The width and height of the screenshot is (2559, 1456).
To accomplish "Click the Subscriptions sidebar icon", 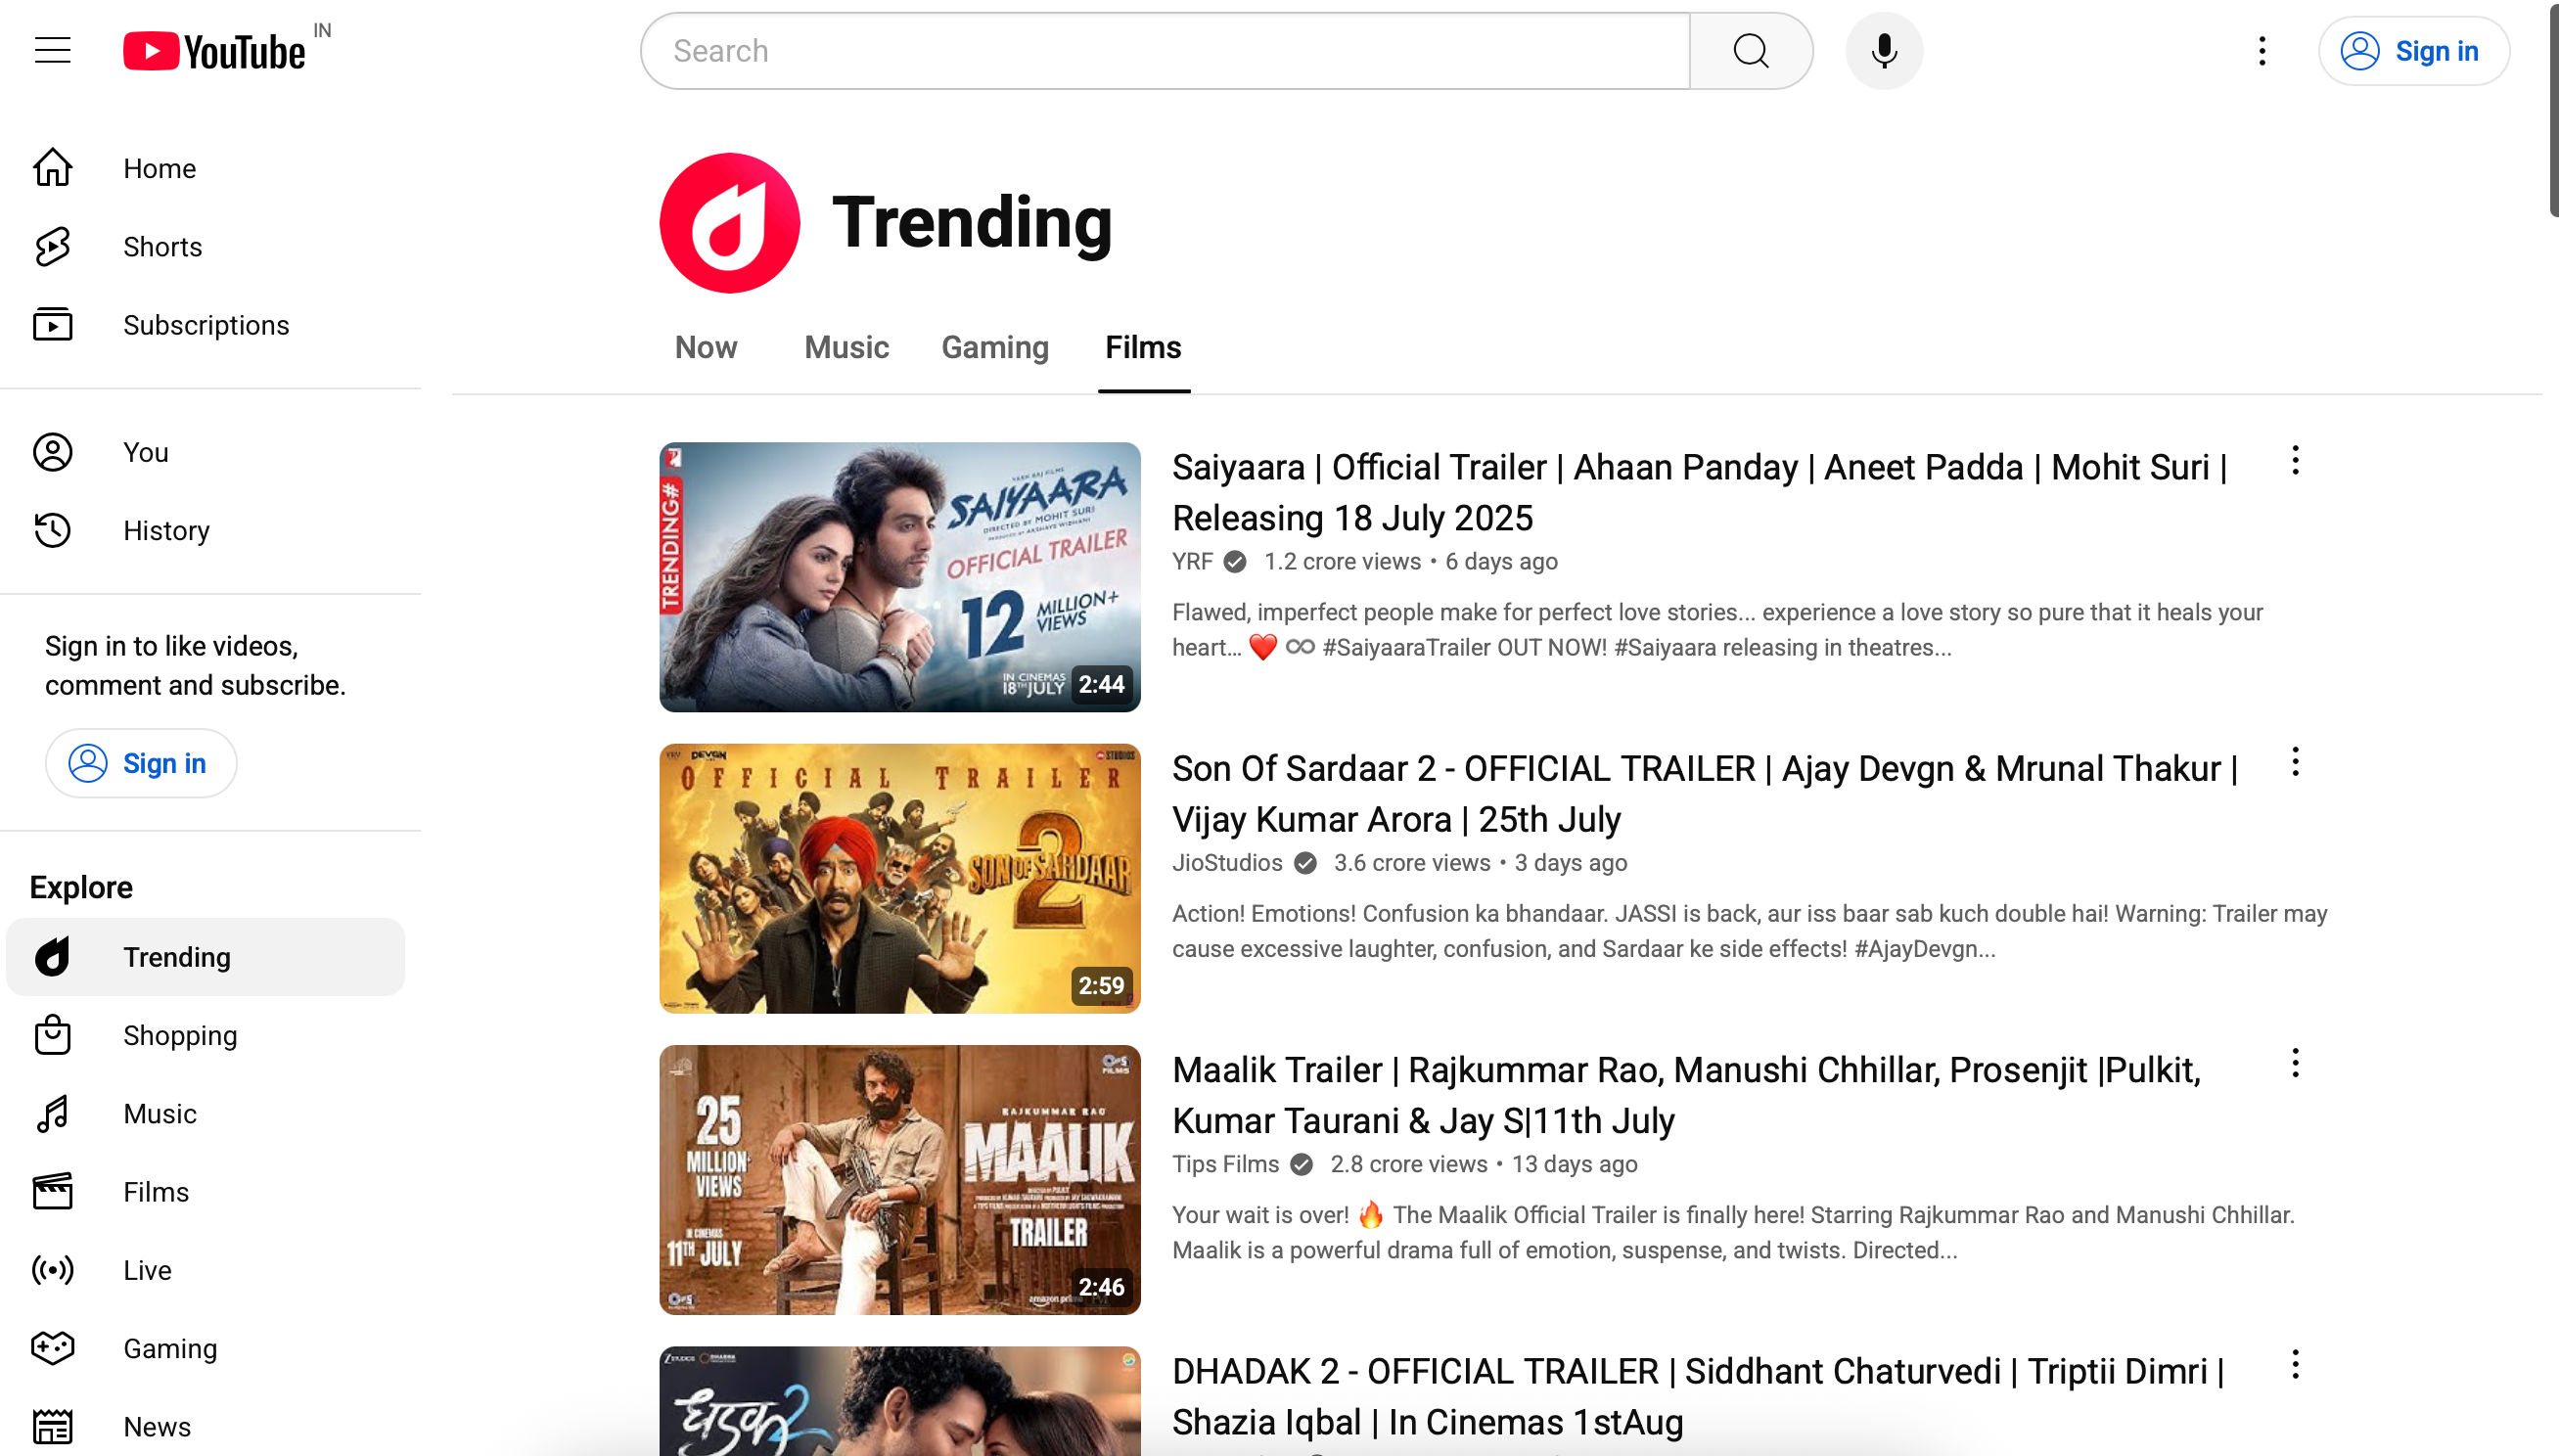I will coord(52,325).
